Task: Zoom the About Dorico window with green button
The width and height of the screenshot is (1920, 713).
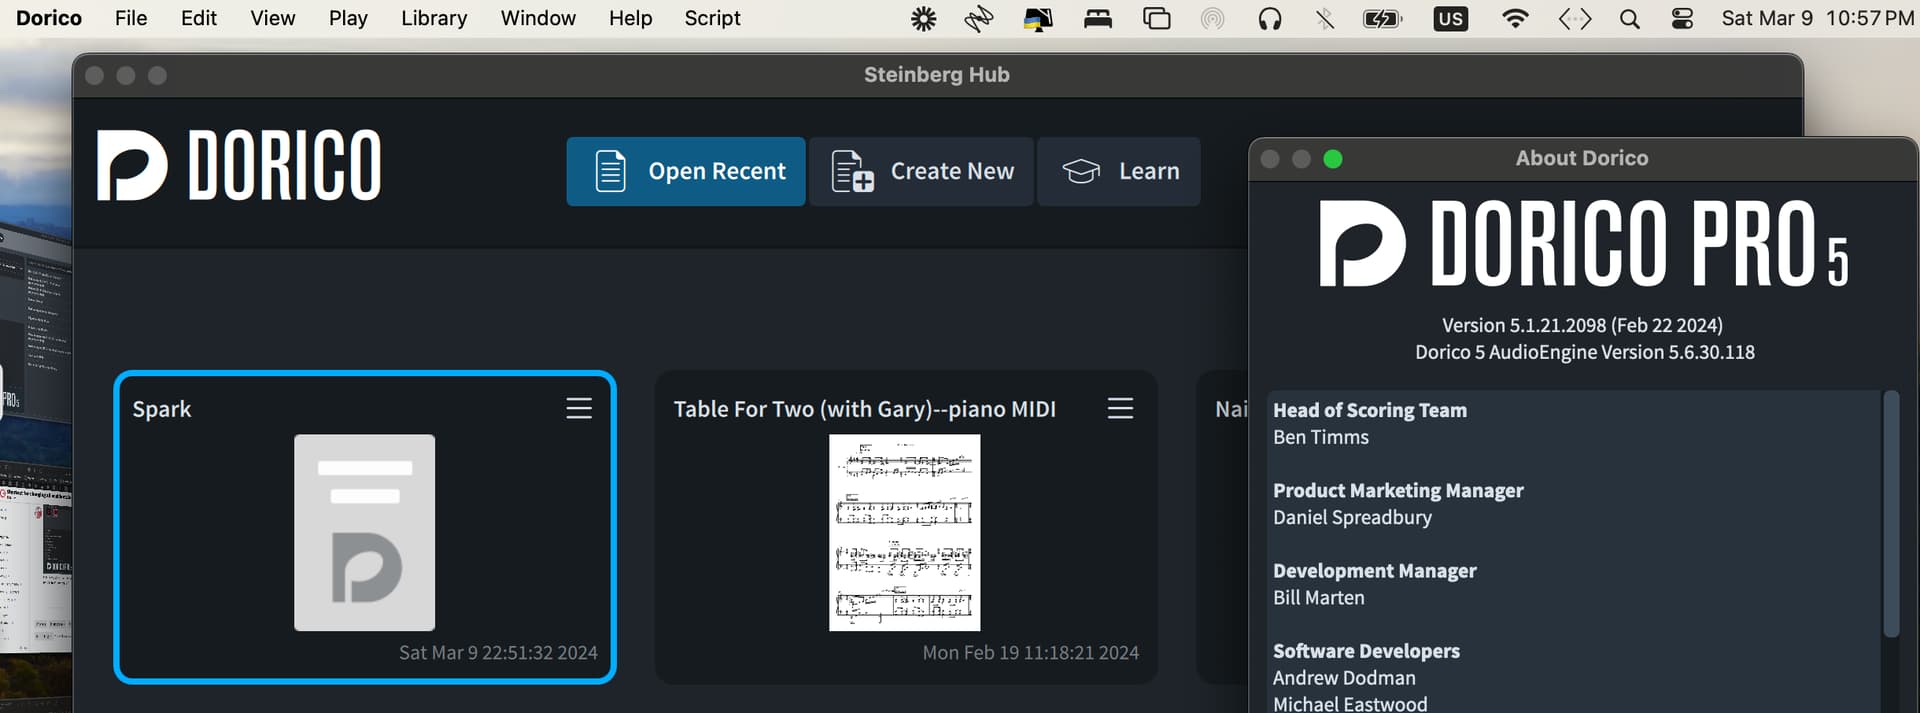Action: pos(1333,159)
